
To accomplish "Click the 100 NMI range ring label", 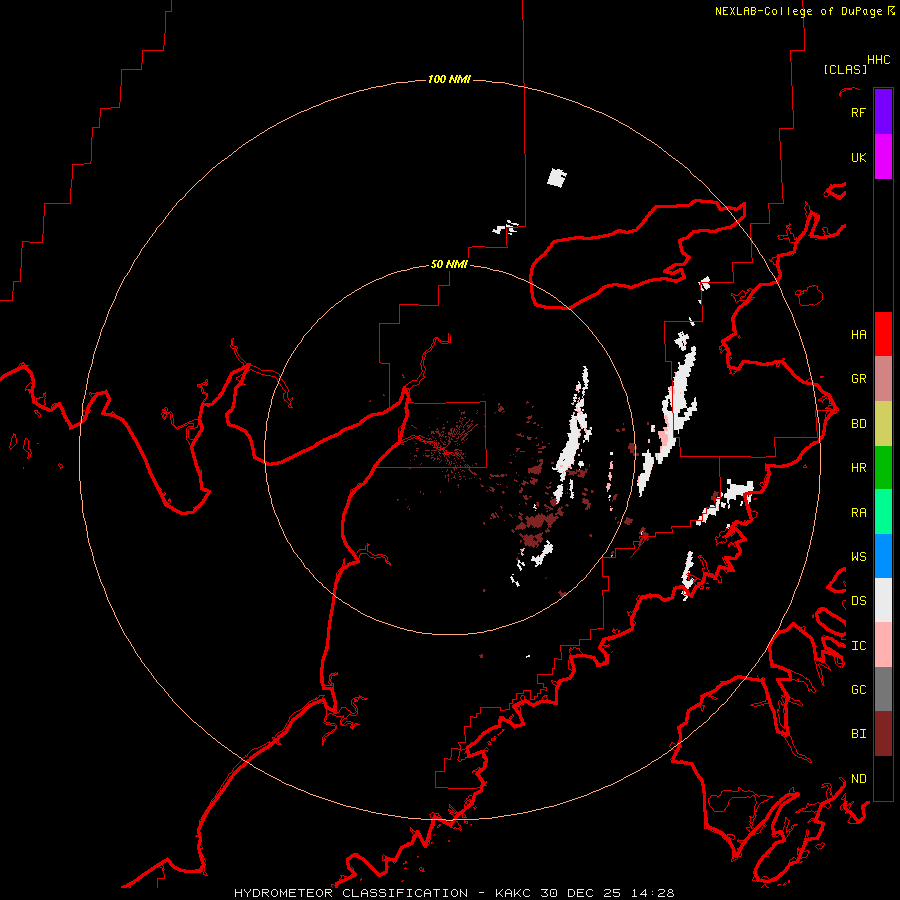I will [449, 79].
